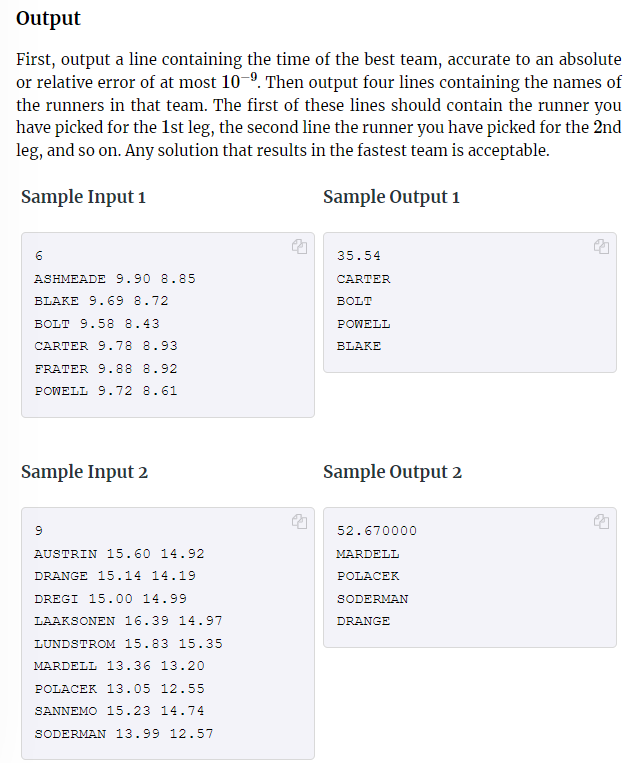Viewport: 642px width, 763px height.
Task: Click the 10⁻⁹ error tolerance expression
Action: point(239,81)
